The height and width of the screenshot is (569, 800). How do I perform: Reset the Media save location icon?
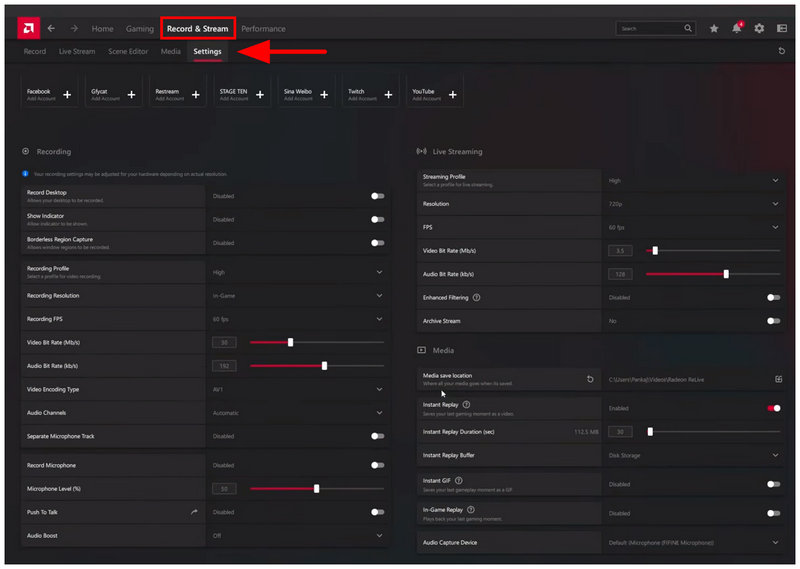590,379
